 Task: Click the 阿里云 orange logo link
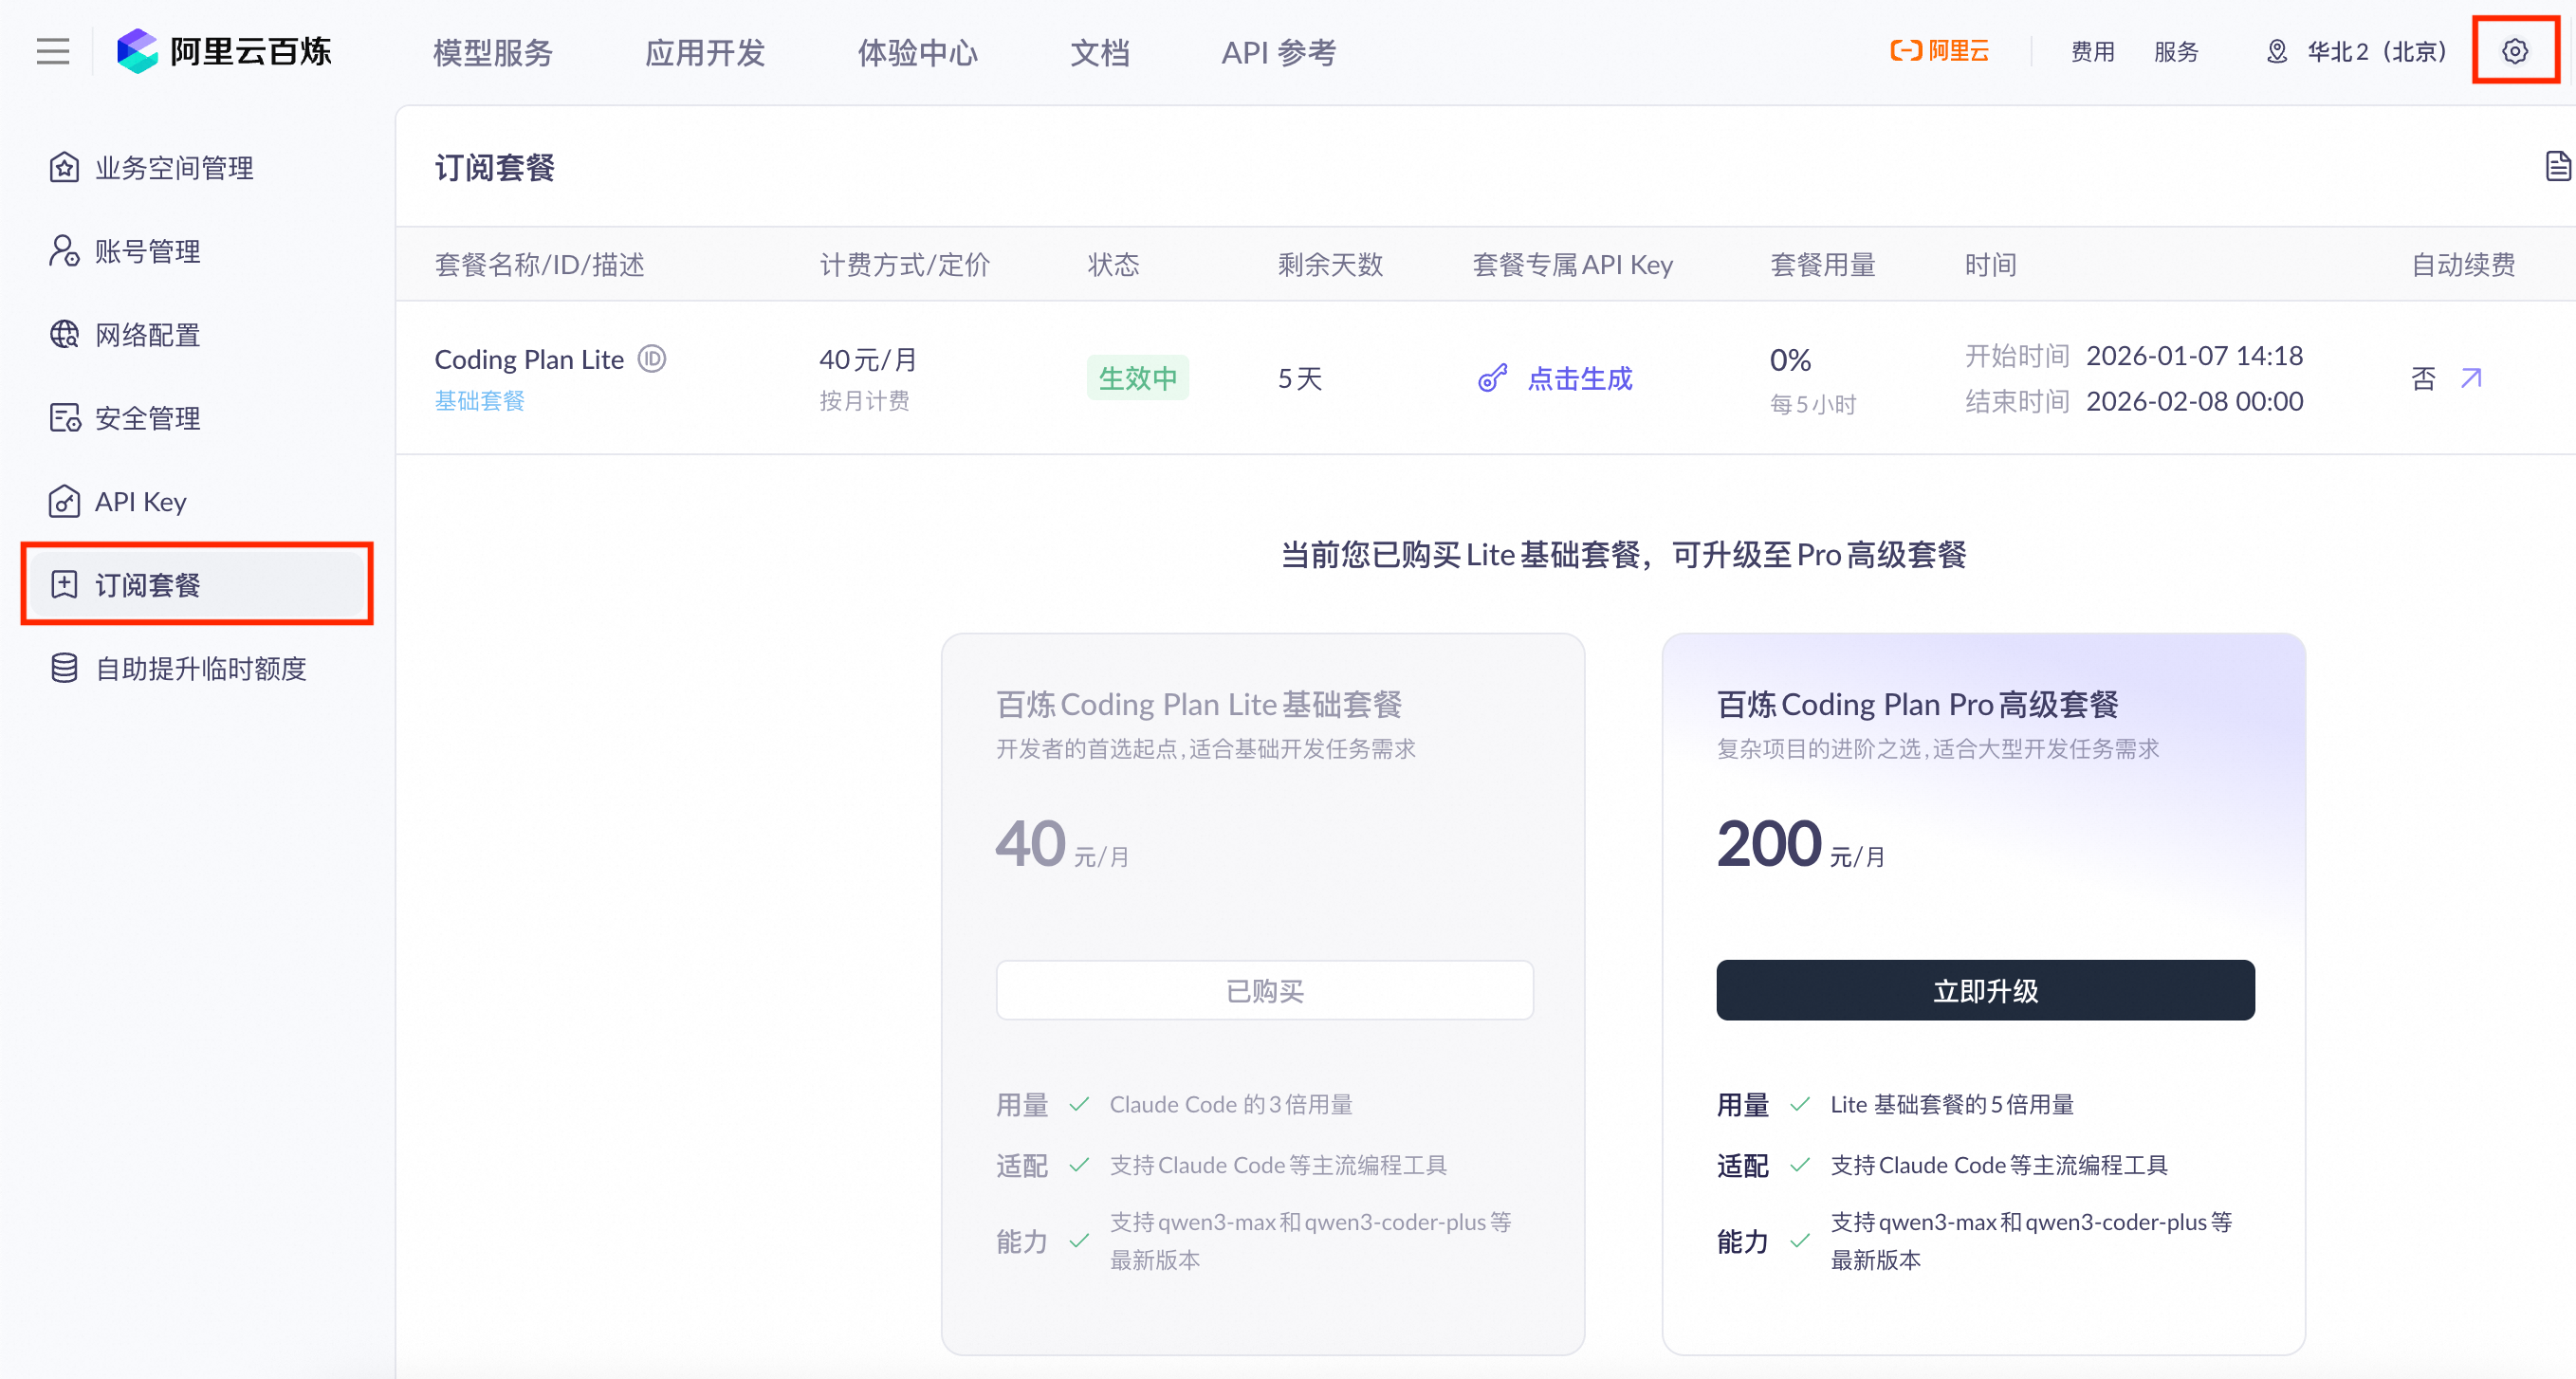[x=1939, y=51]
